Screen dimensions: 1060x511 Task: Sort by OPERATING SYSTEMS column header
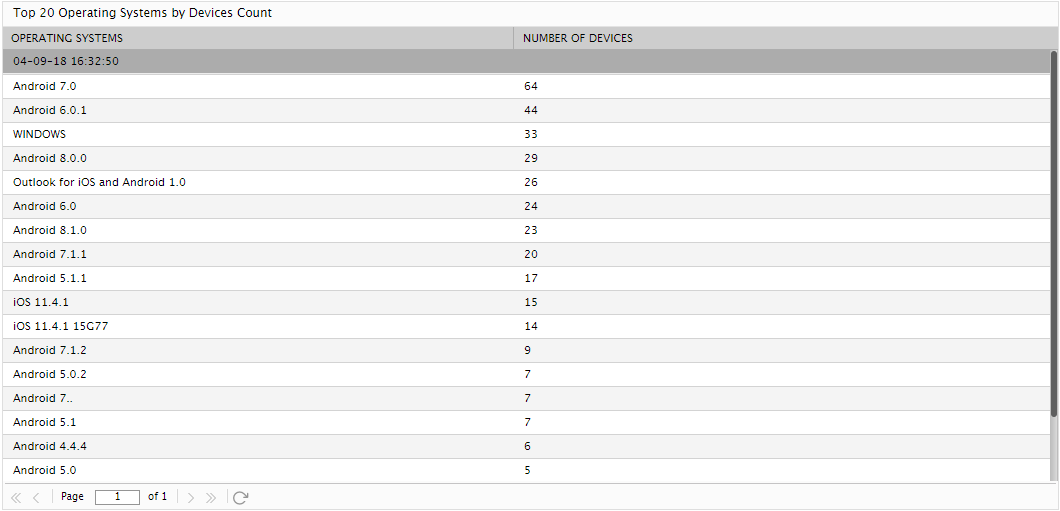[258, 38]
